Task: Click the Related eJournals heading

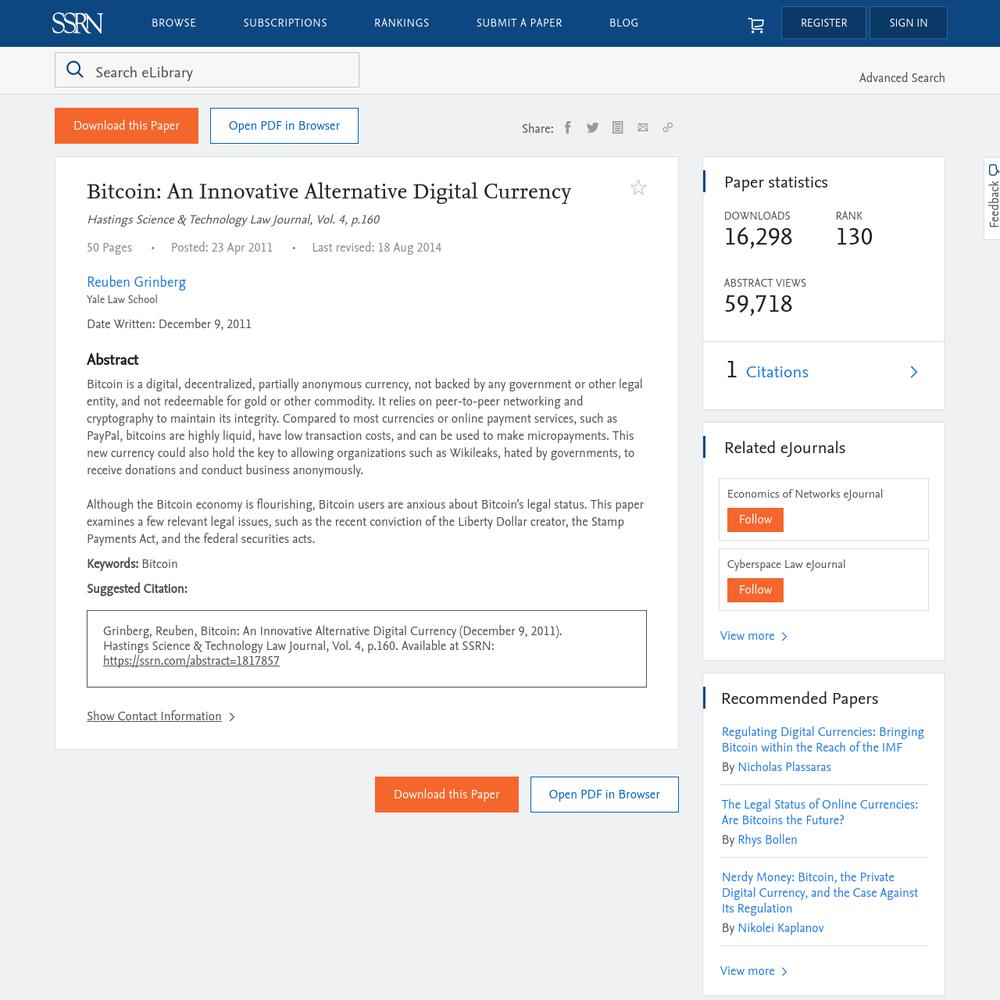Action: pos(784,448)
